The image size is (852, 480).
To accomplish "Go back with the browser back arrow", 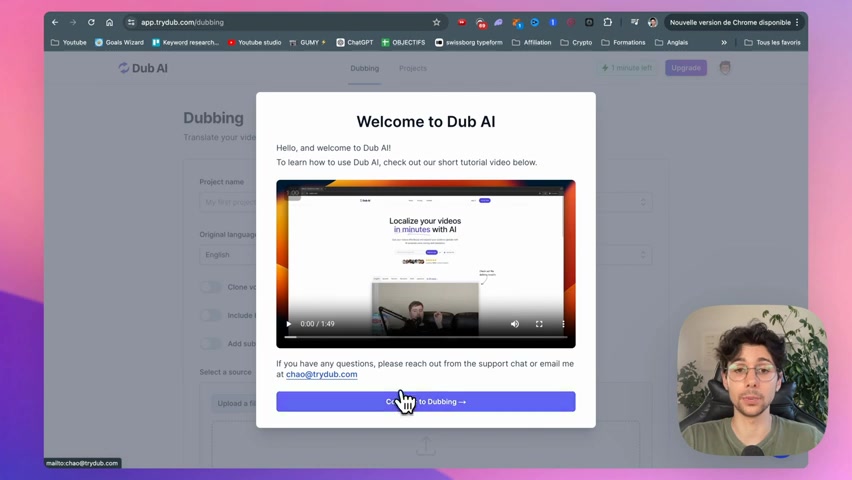I will pyautogui.click(x=55, y=22).
